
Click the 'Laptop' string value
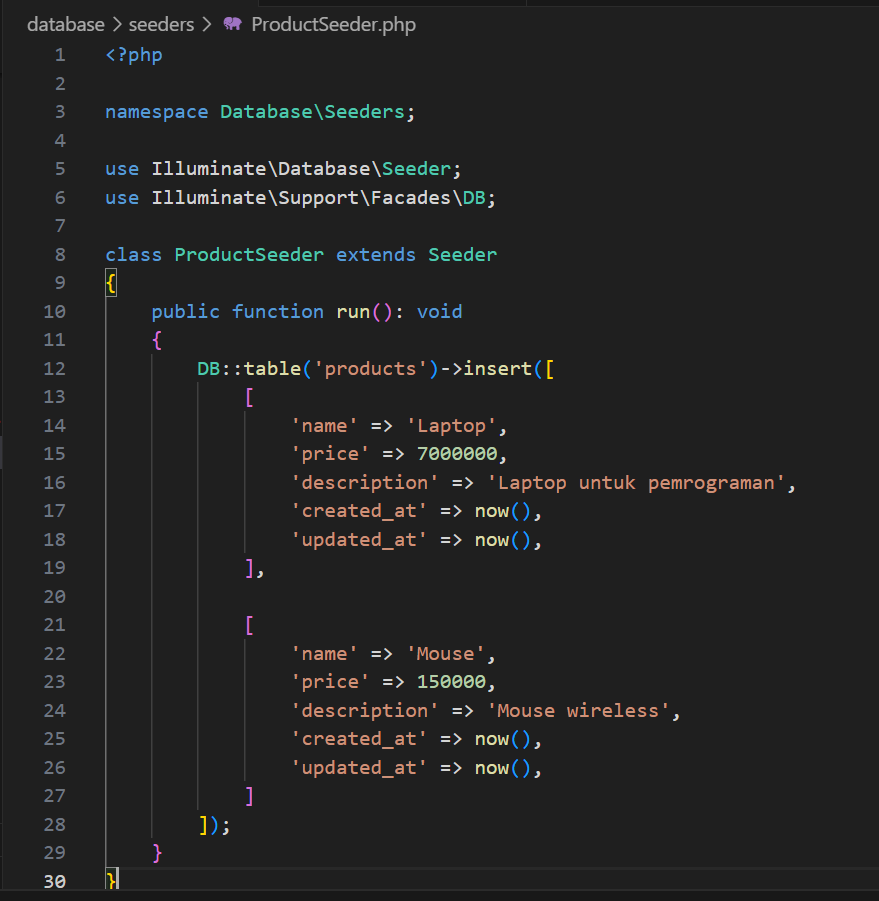point(452,426)
